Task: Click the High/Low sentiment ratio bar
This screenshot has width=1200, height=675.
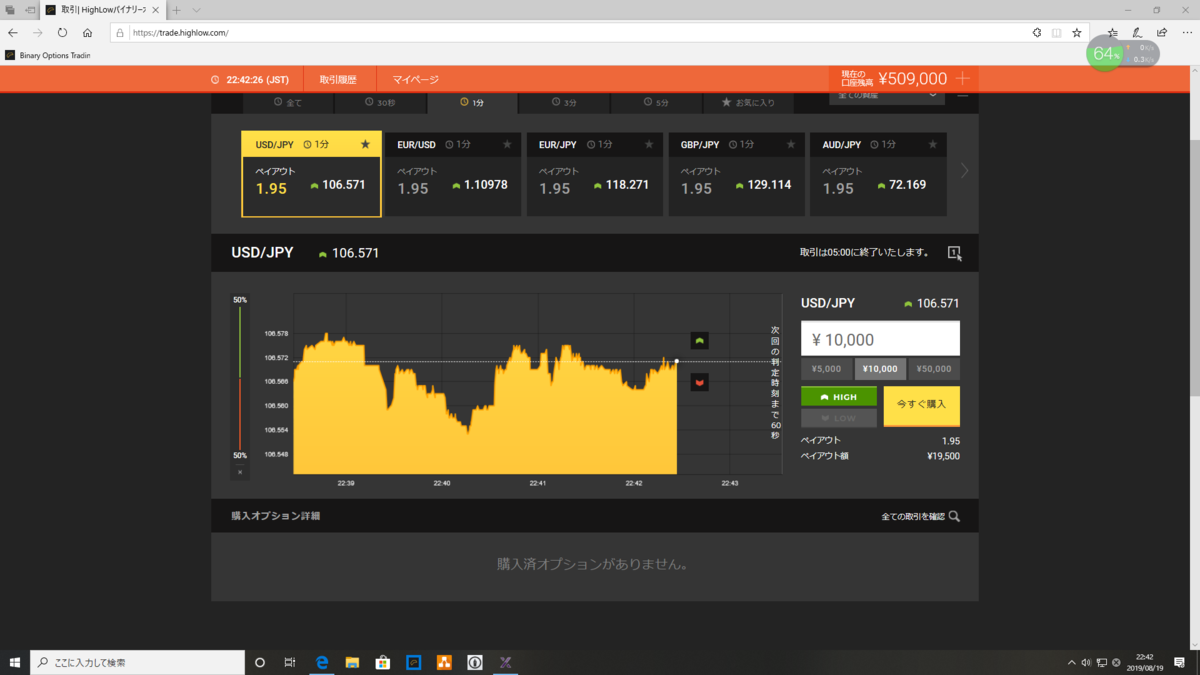Action: 239,378
